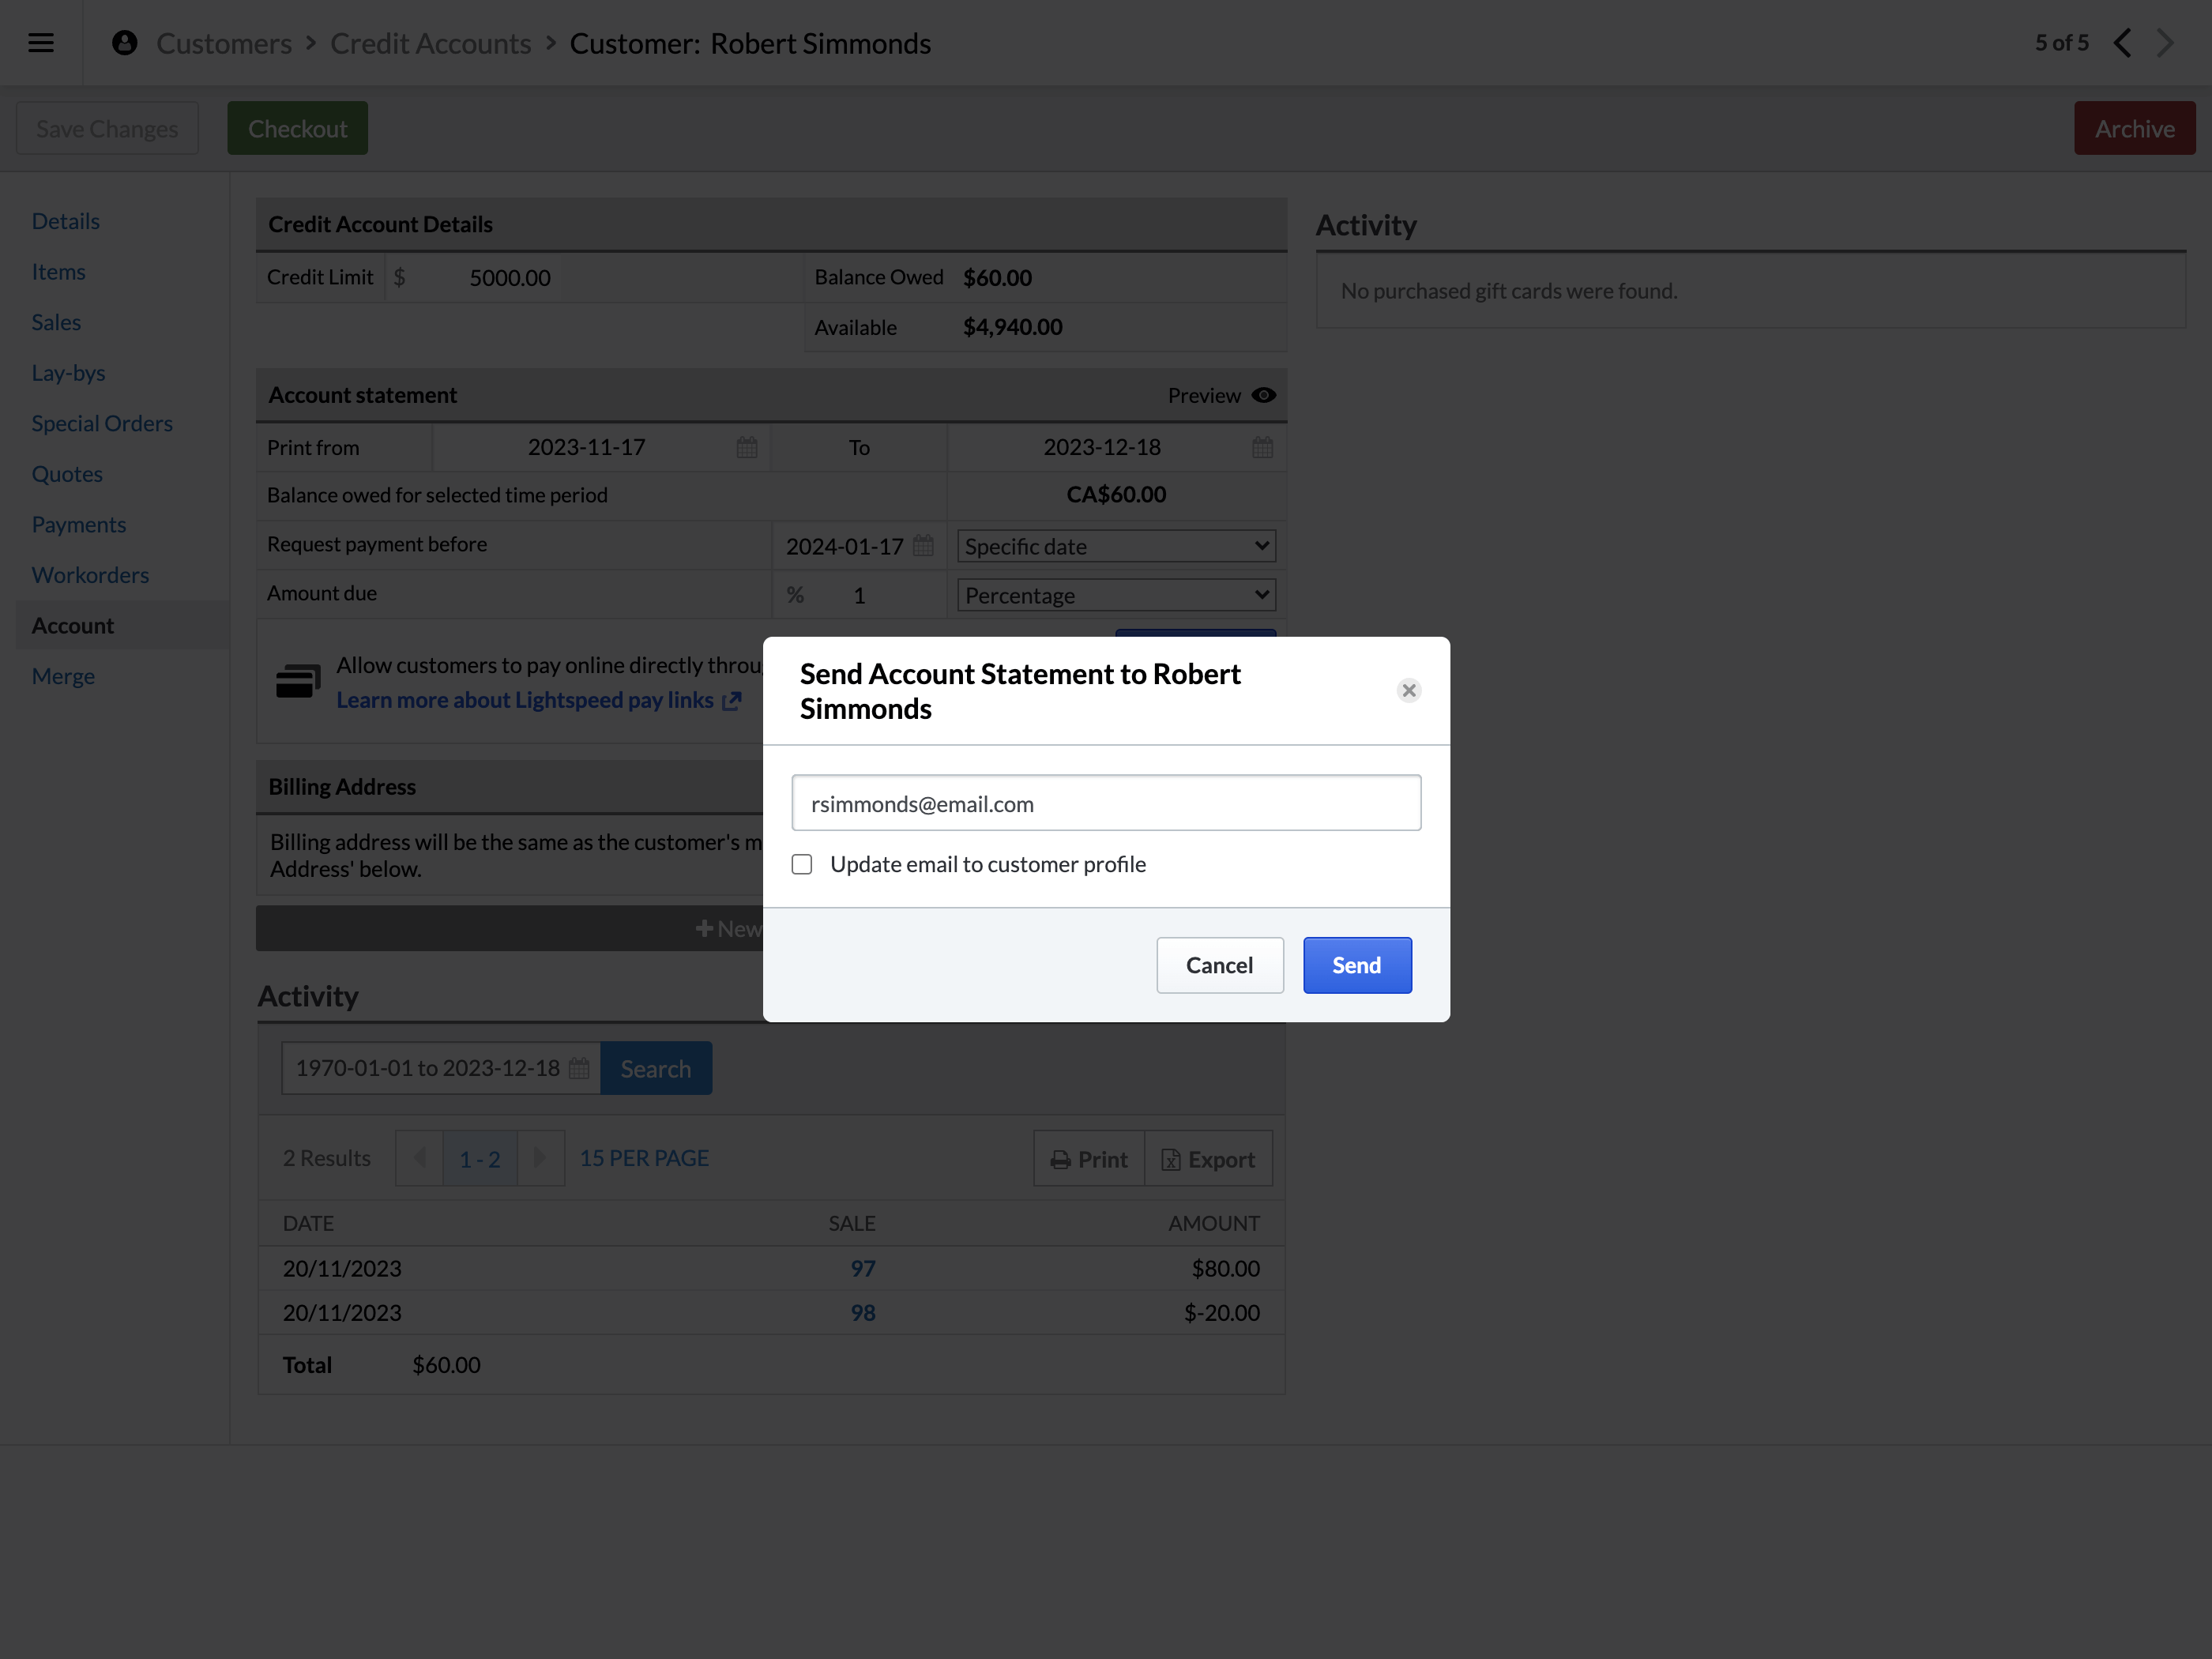The height and width of the screenshot is (1659, 2212).
Task: Open the Specific date dropdown
Action: click(1115, 546)
